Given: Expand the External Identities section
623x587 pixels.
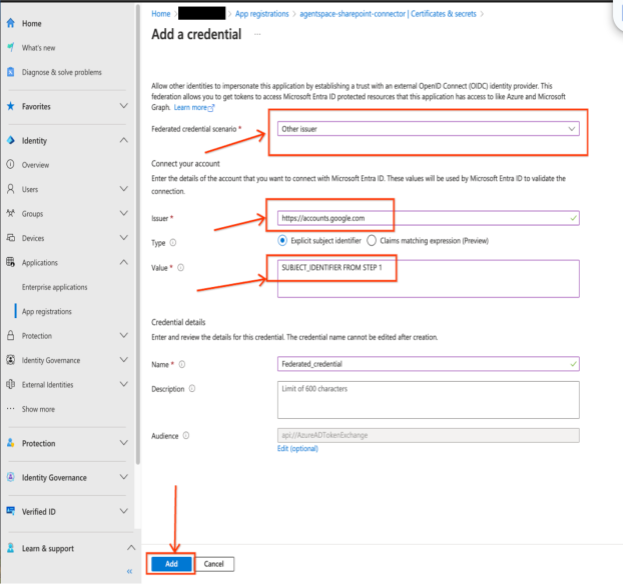Looking at the screenshot, I should [123, 385].
